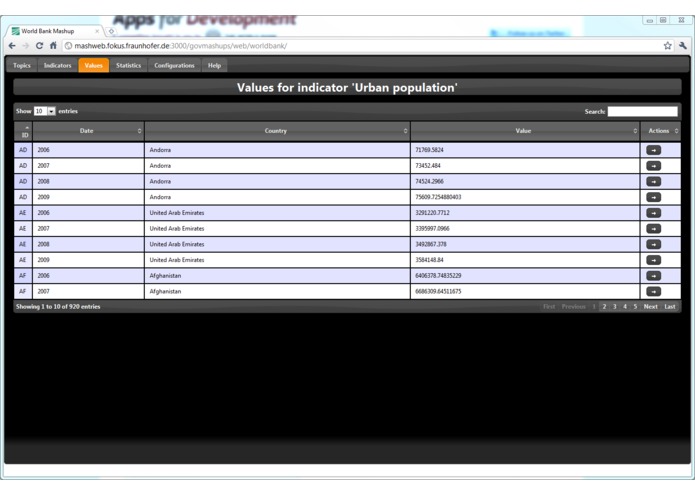Click action arrow for Andorra 2006 row
Image resolution: width=695 pixels, height=494 pixels.
point(653,150)
